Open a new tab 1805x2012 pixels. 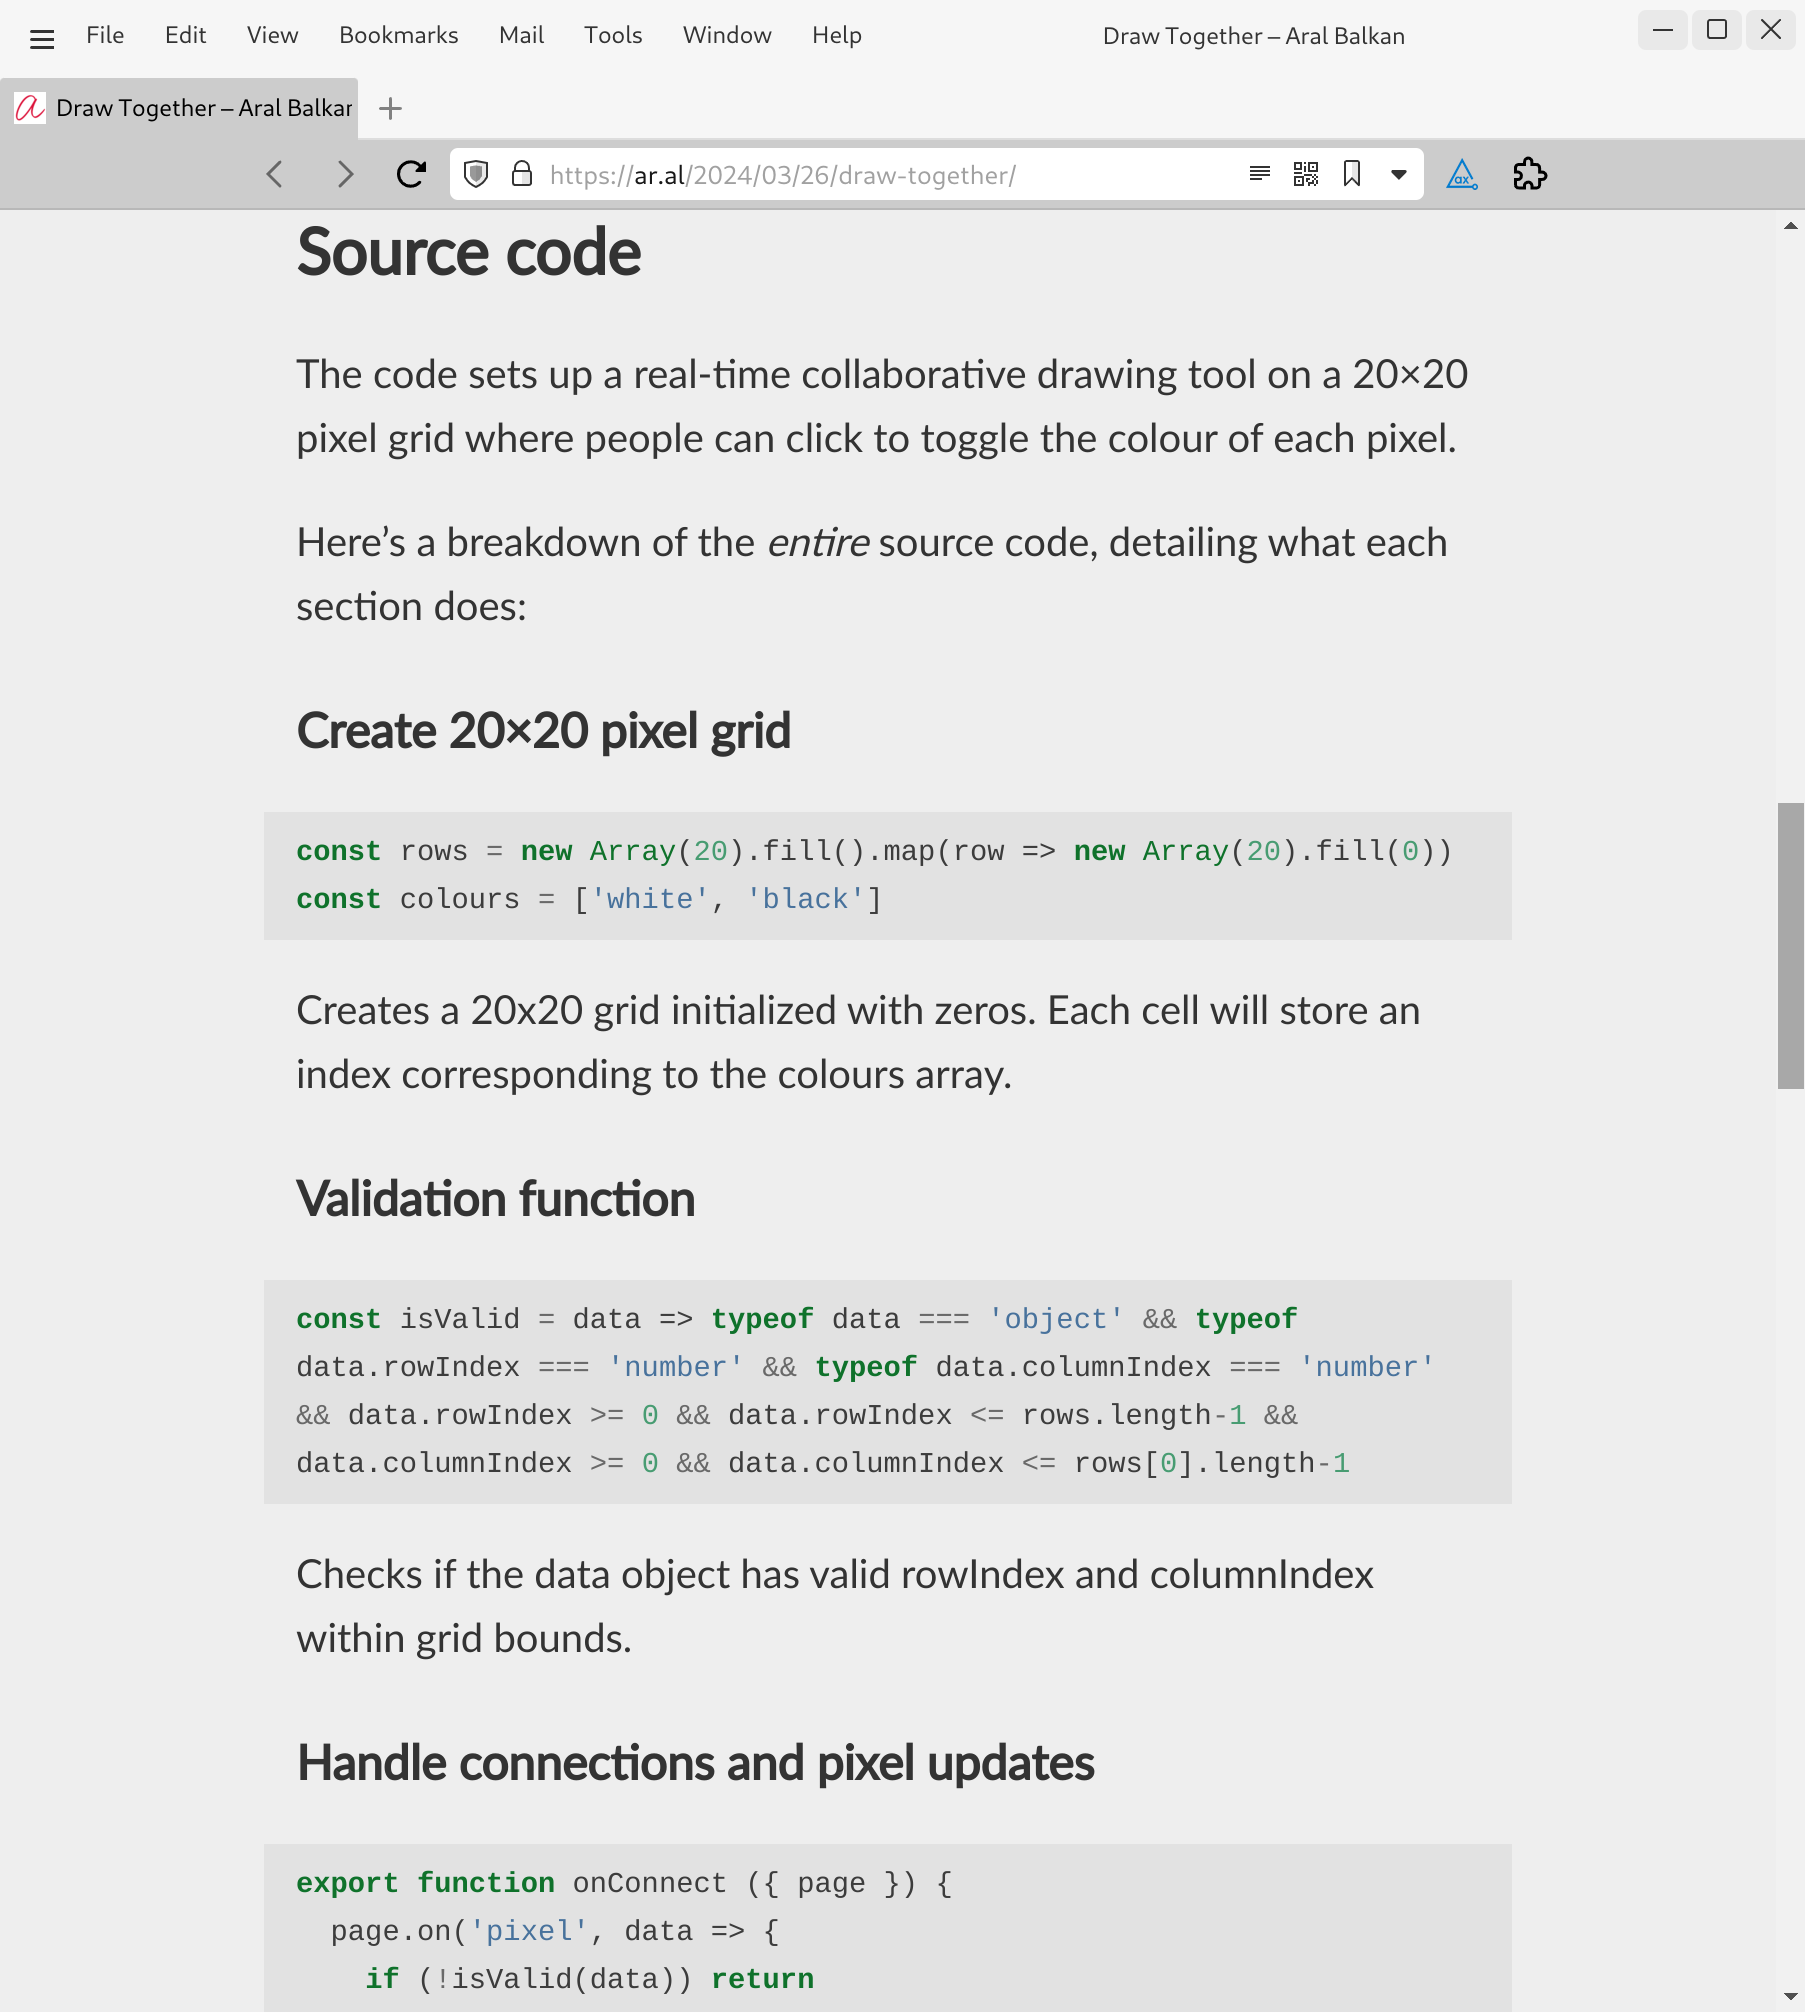[x=391, y=108]
